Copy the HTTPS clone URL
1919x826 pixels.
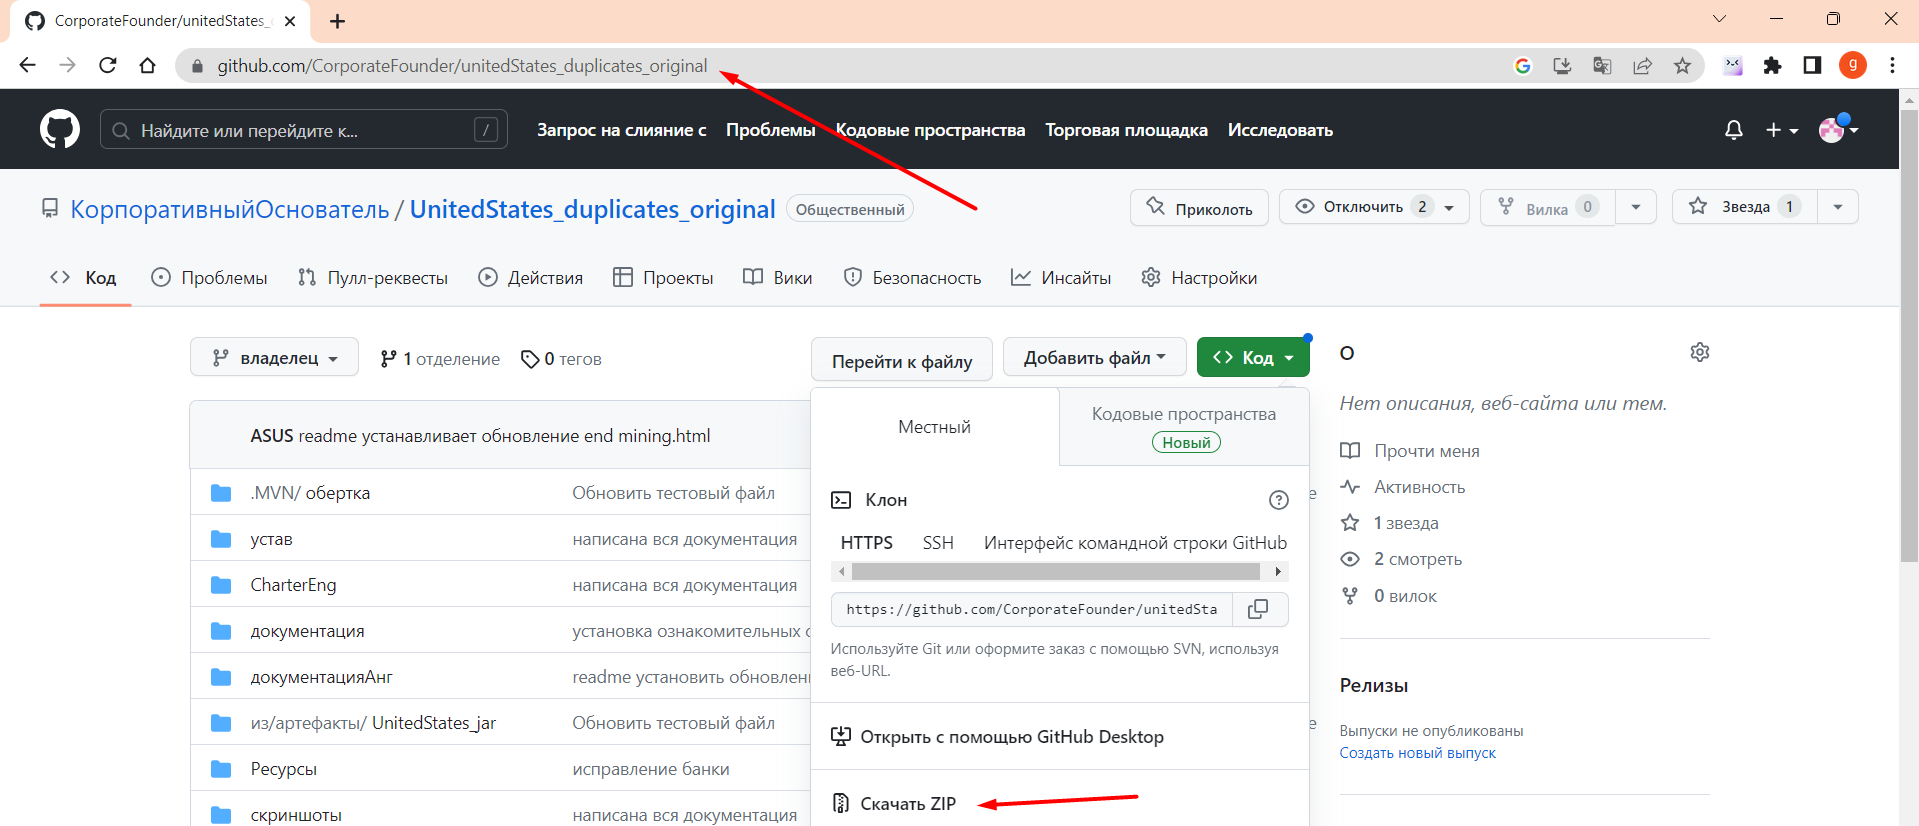coord(1258,609)
